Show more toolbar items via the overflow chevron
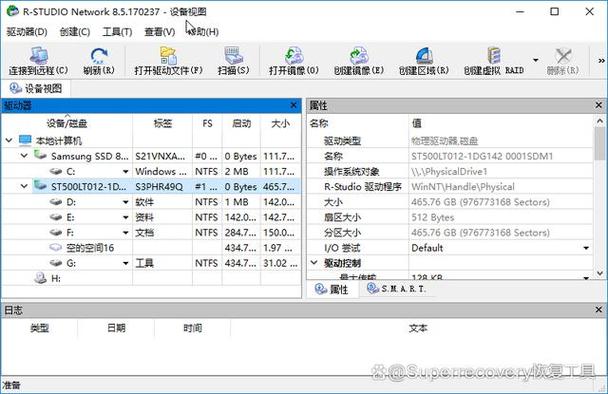This screenshot has height=394, width=608. (x=601, y=60)
